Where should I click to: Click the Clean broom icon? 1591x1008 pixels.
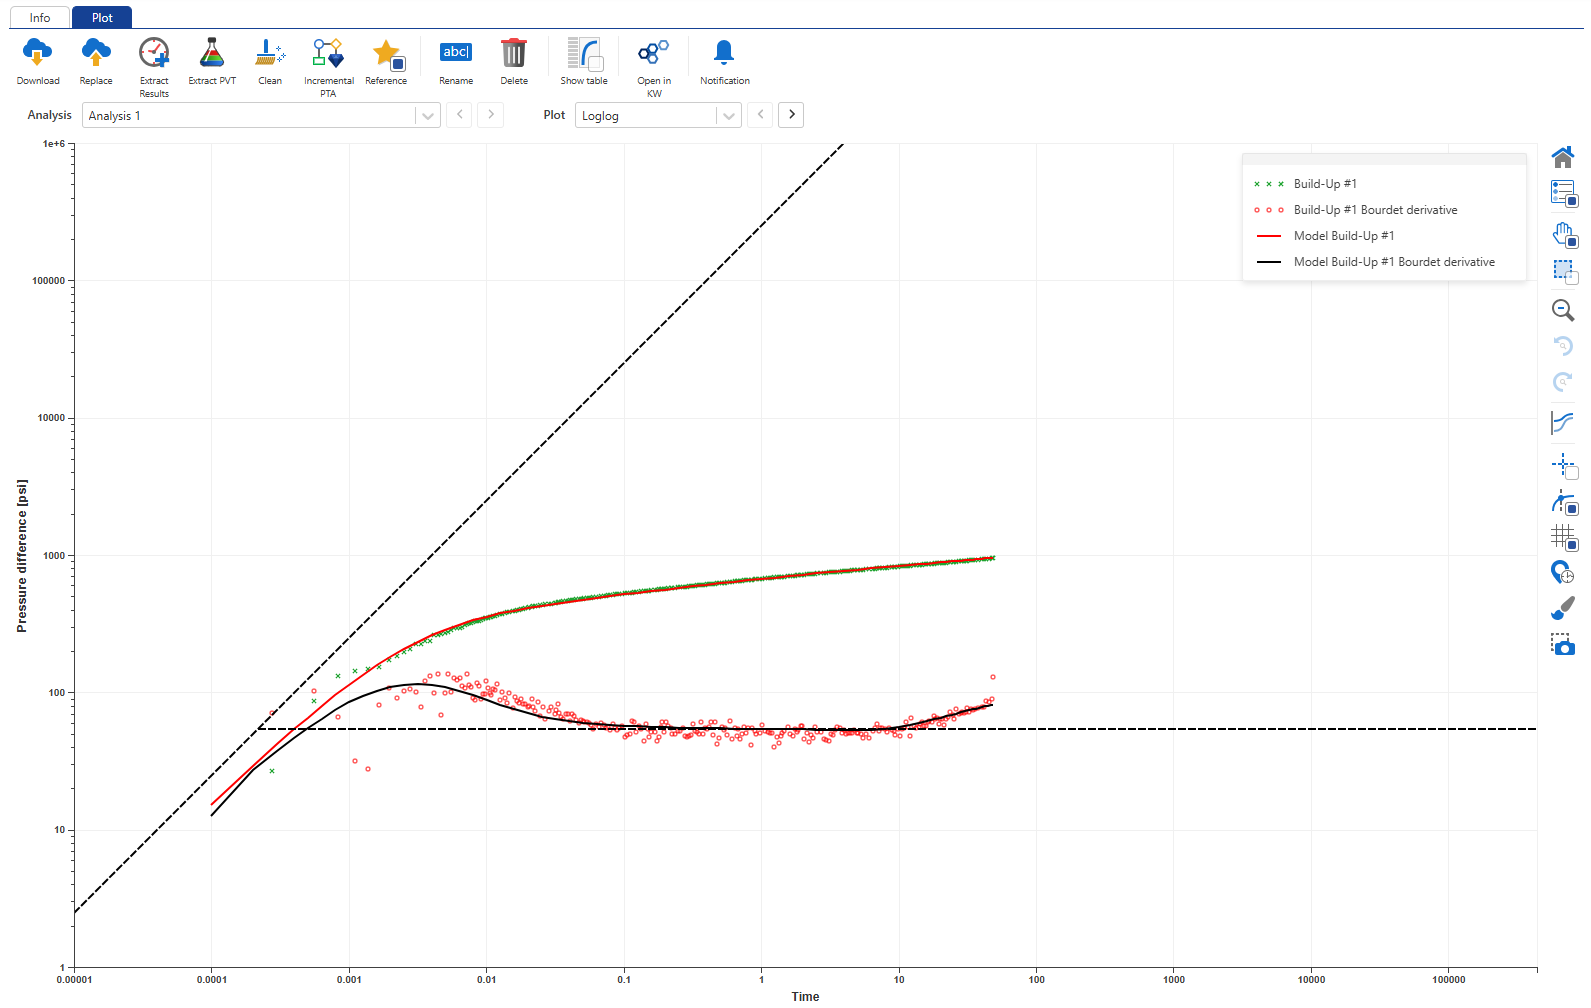point(270,53)
